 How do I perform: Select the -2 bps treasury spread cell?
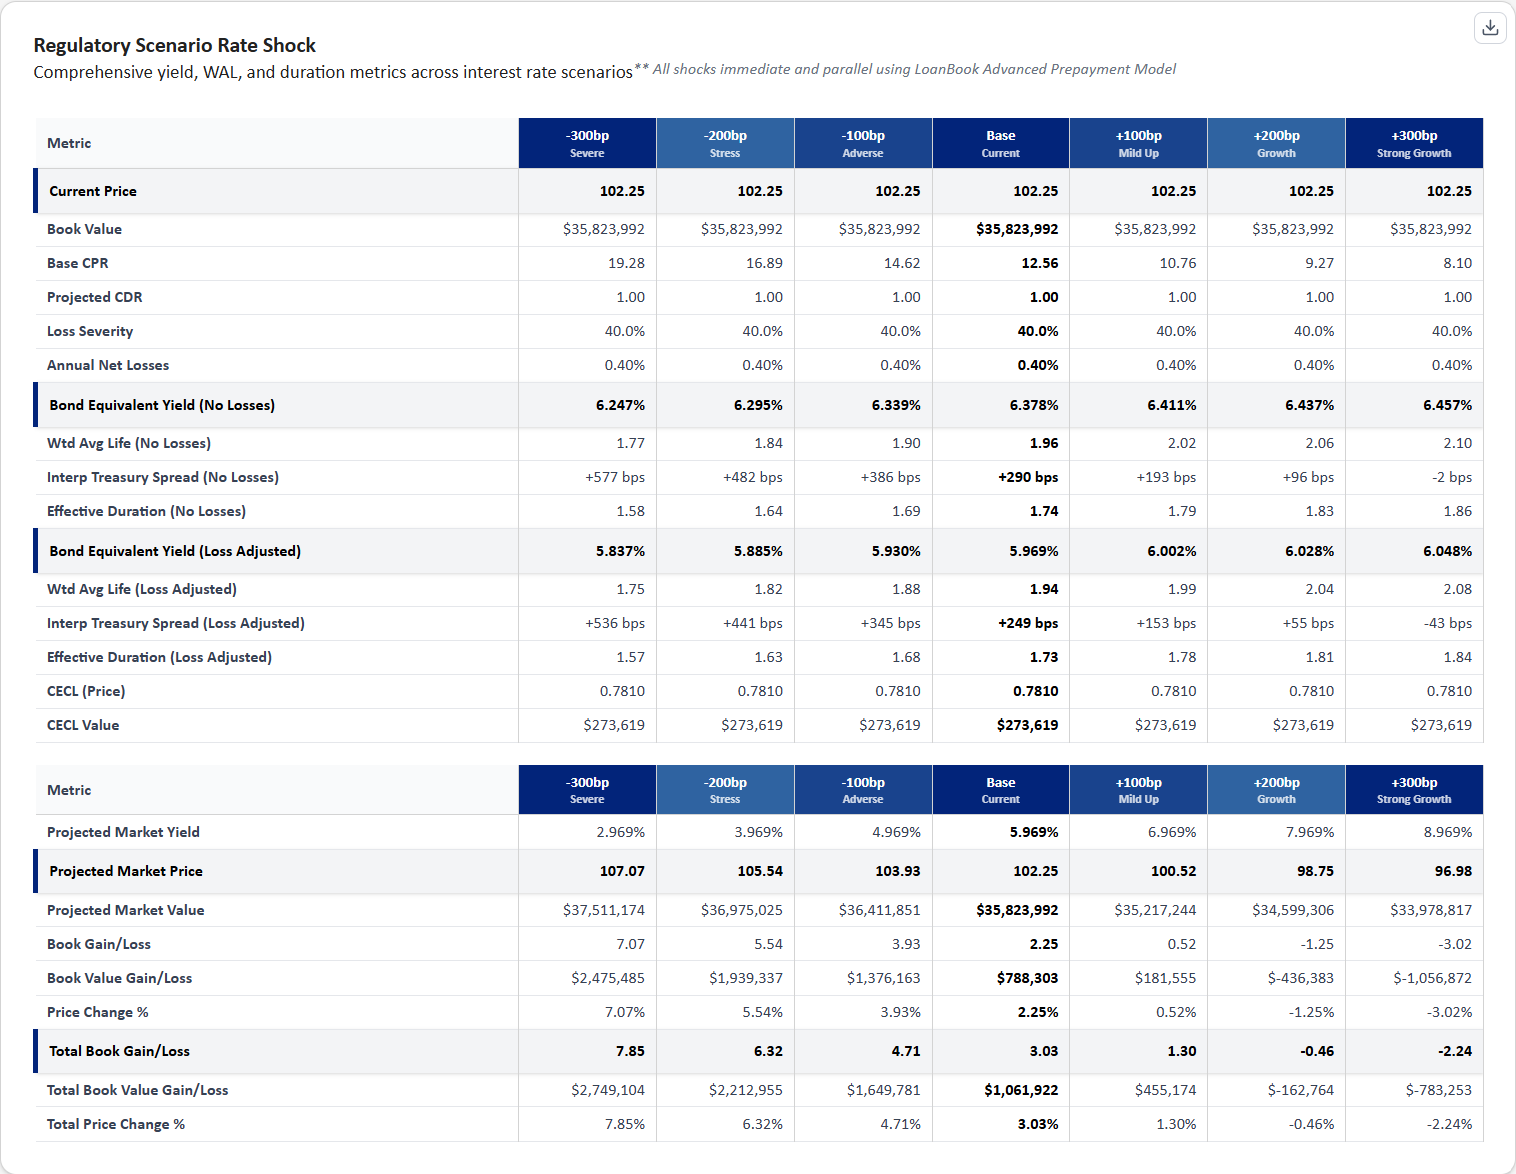pyautogui.click(x=1451, y=477)
